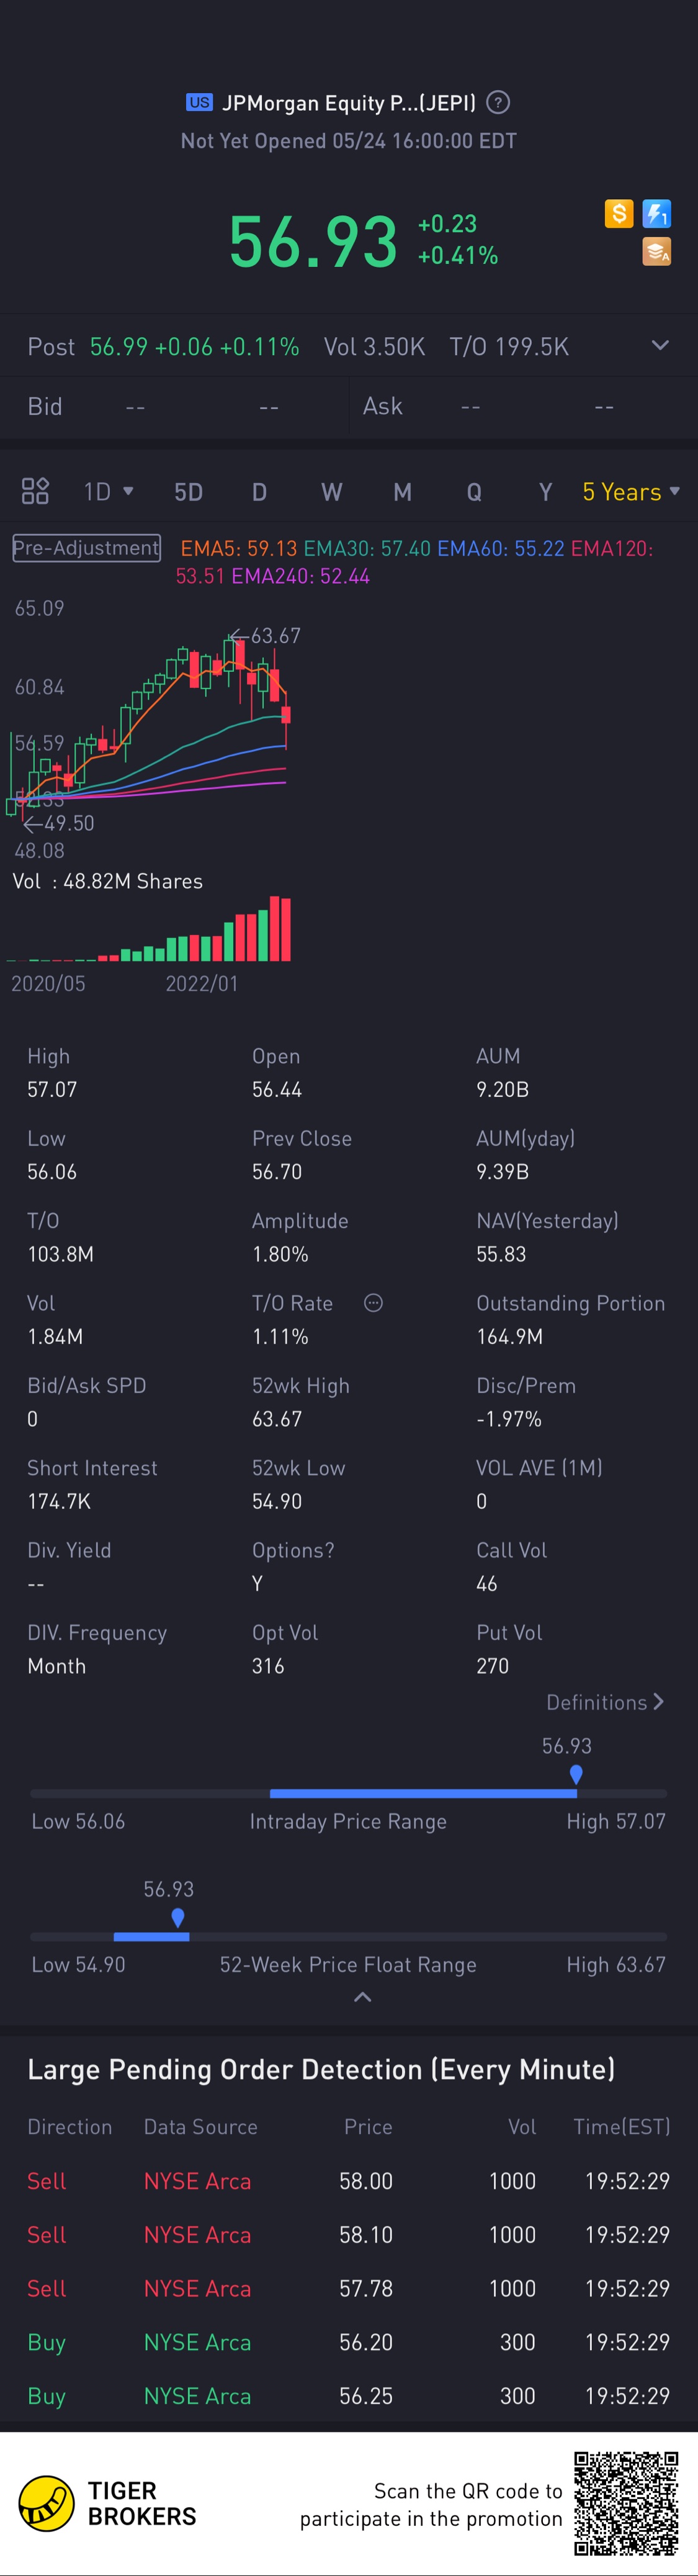Image resolution: width=698 pixels, height=2576 pixels.
Task: Tap the 52-Week Price Float Range marker
Action: 178,1918
